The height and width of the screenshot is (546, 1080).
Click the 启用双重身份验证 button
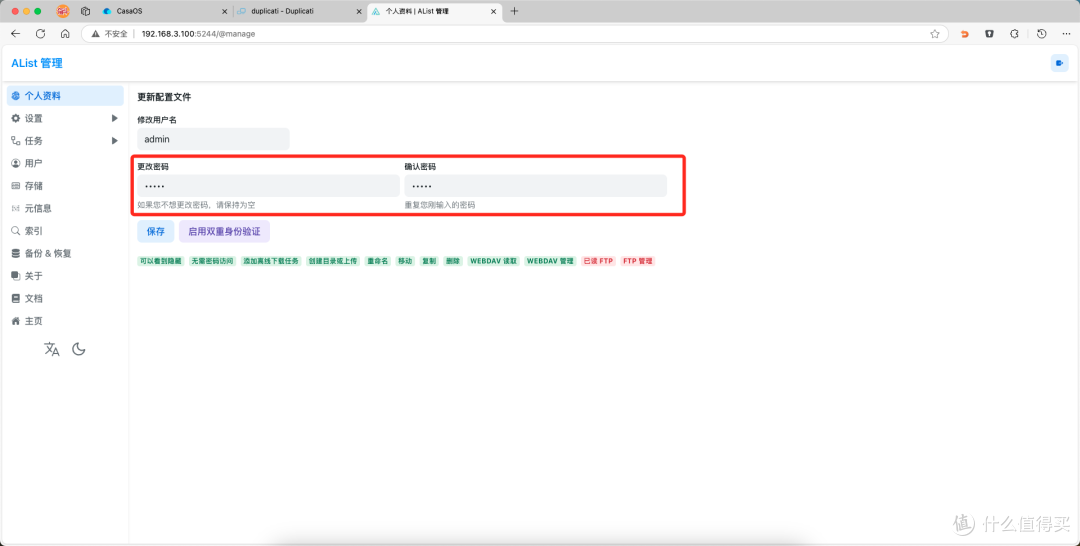pyautogui.click(x=225, y=231)
